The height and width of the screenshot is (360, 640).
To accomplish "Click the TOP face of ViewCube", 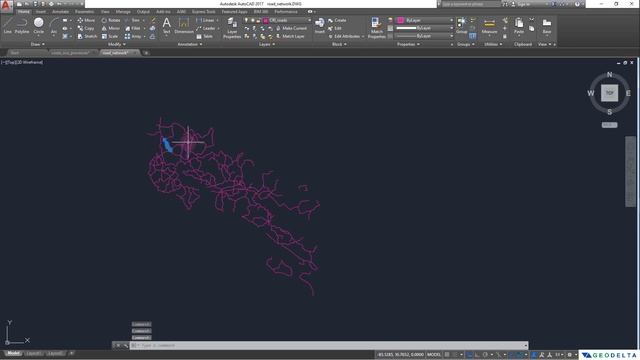I will click(x=609, y=93).
